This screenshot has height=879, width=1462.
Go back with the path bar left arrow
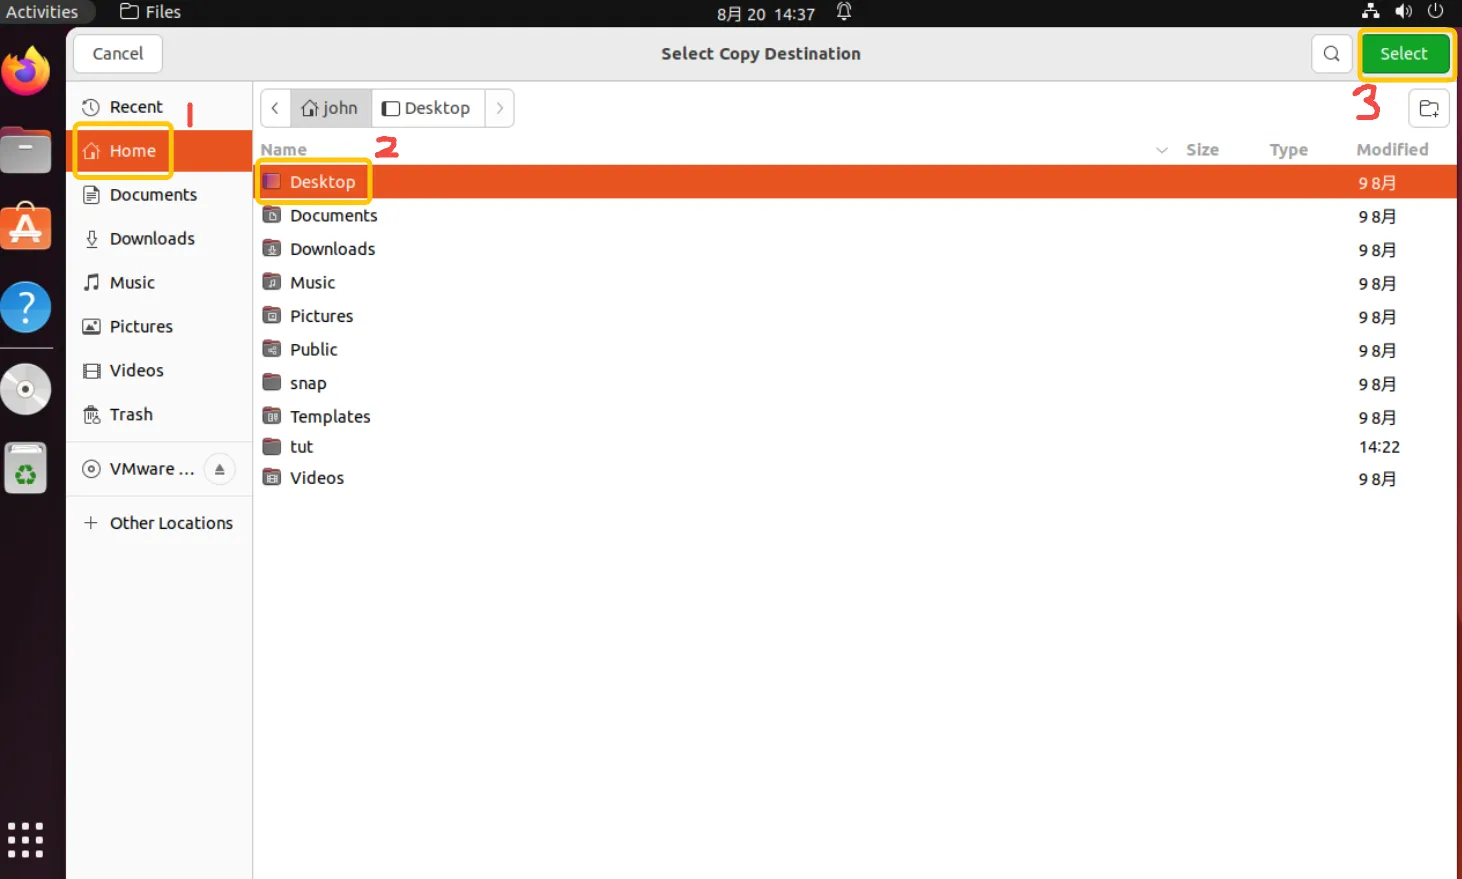tap(275, 108)
